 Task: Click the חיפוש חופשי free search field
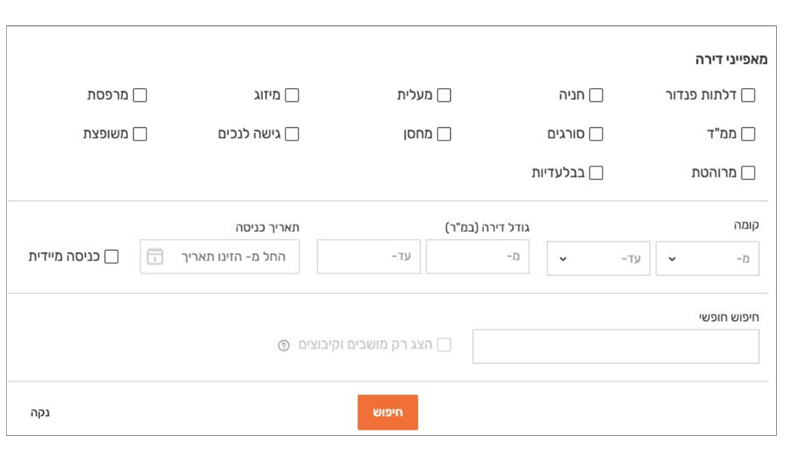[x=615, y=346]
